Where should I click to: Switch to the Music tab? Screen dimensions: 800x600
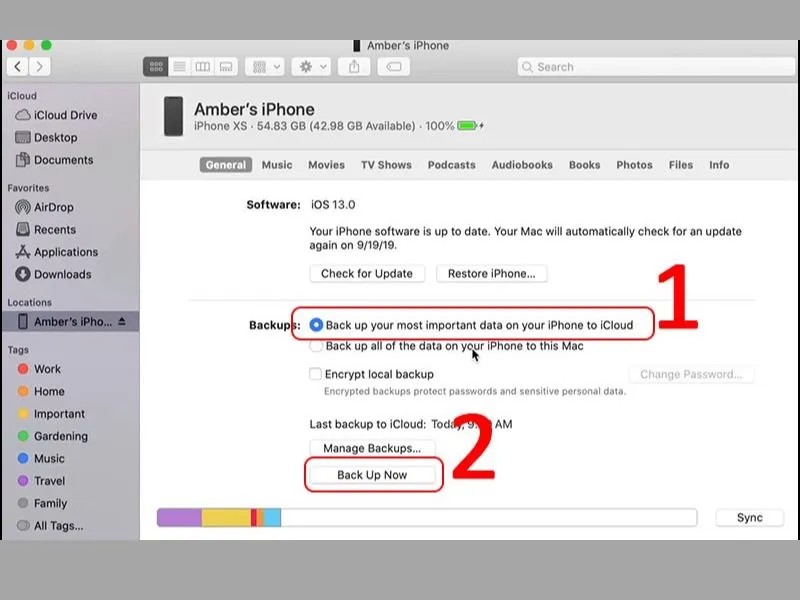(x=277, y=165)
